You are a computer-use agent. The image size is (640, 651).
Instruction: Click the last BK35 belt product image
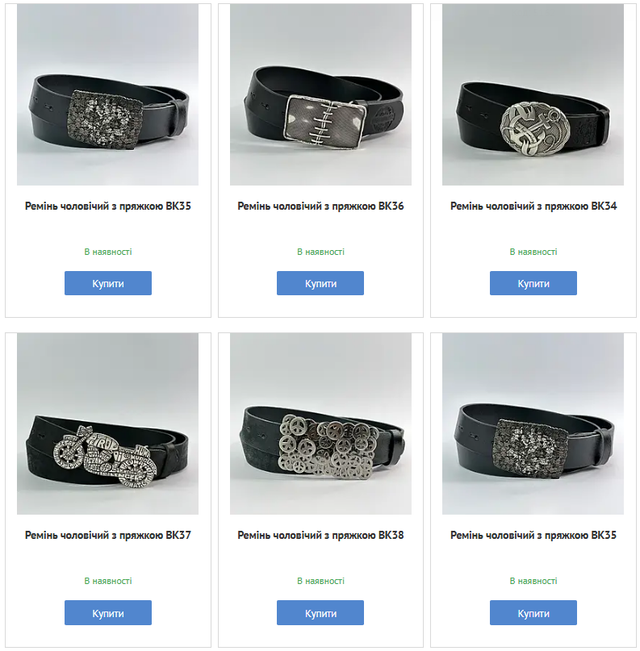point(533,423)
